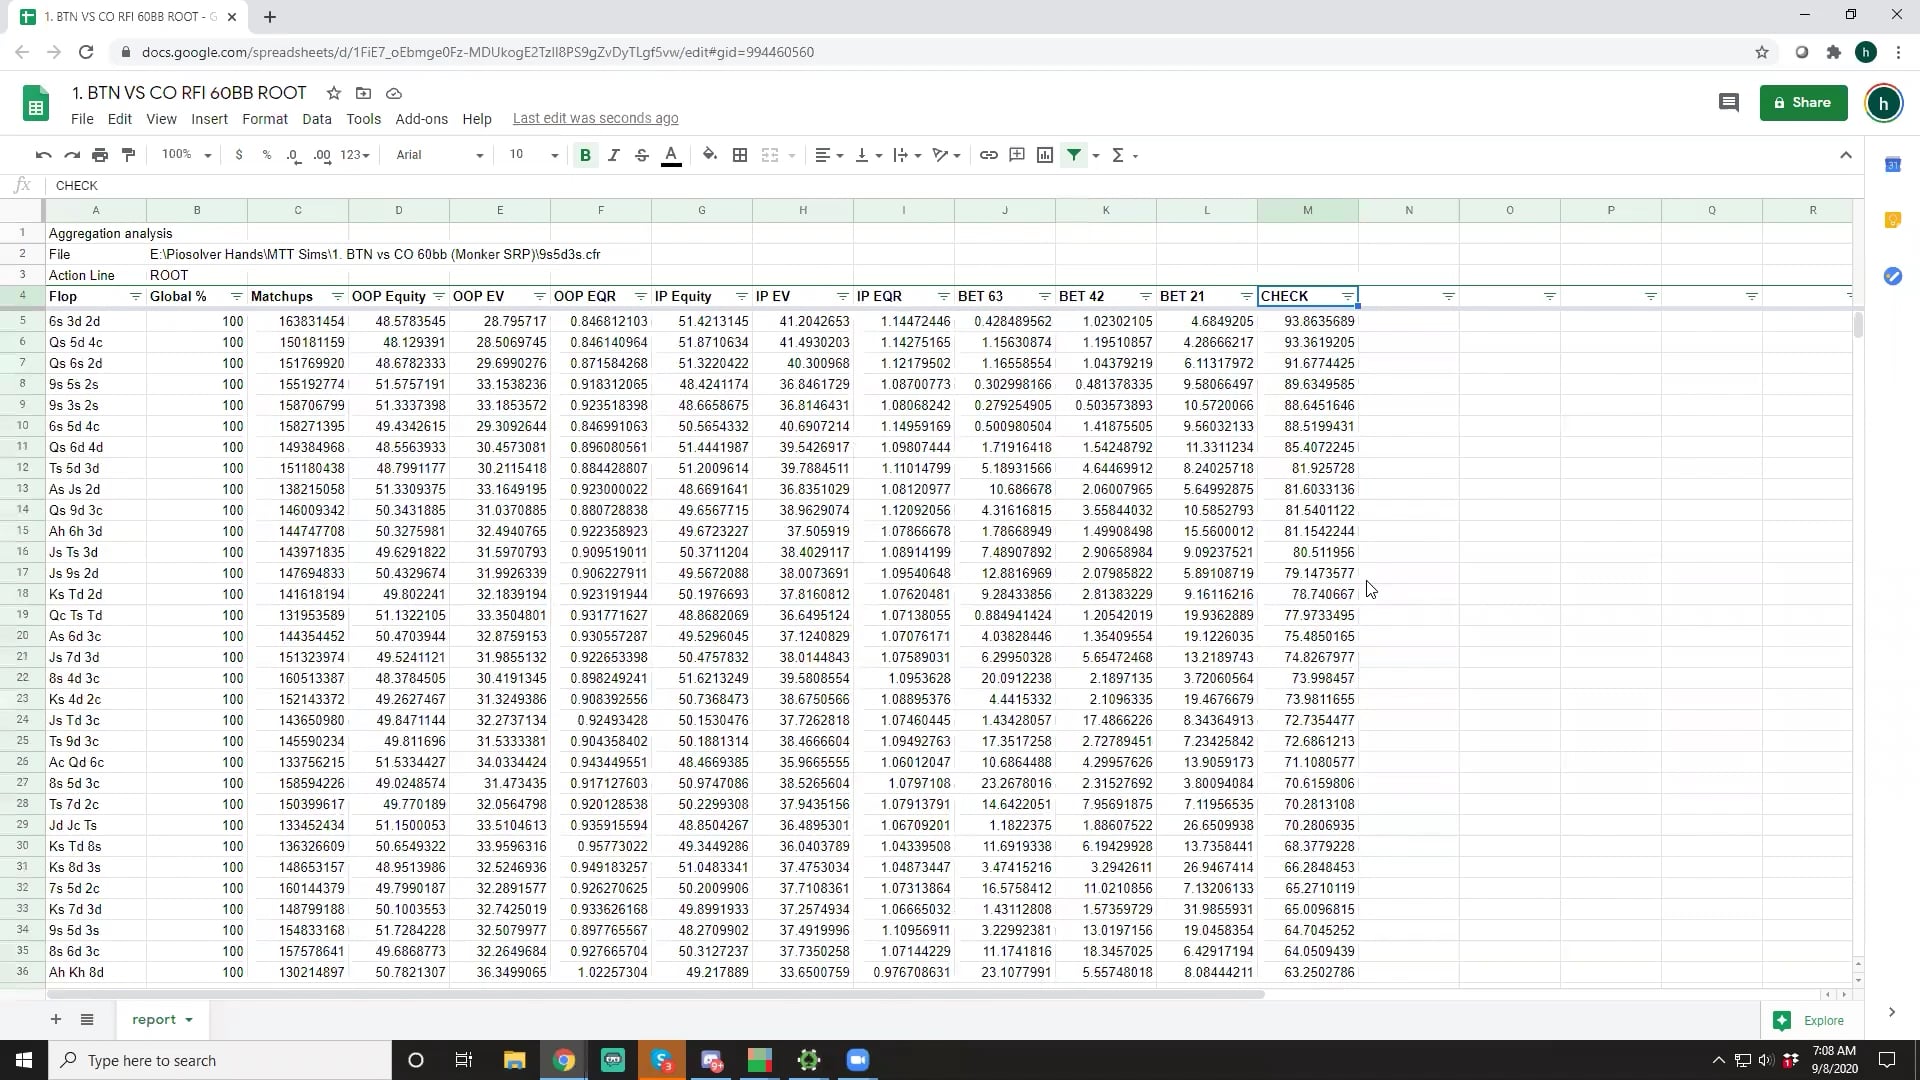This screenshot has height=1080, width=1920.
Task: Open 'Last edit was seconds ago' link
Action: click(595, 118)
